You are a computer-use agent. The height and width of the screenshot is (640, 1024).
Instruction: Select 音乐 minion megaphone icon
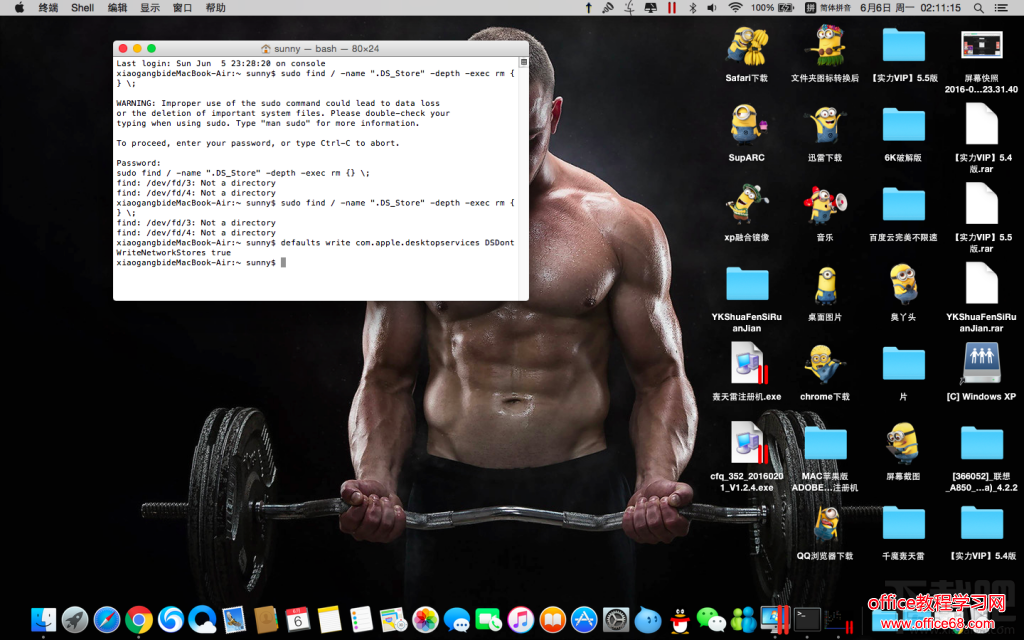pyautogui.click(x=825, y=204)
